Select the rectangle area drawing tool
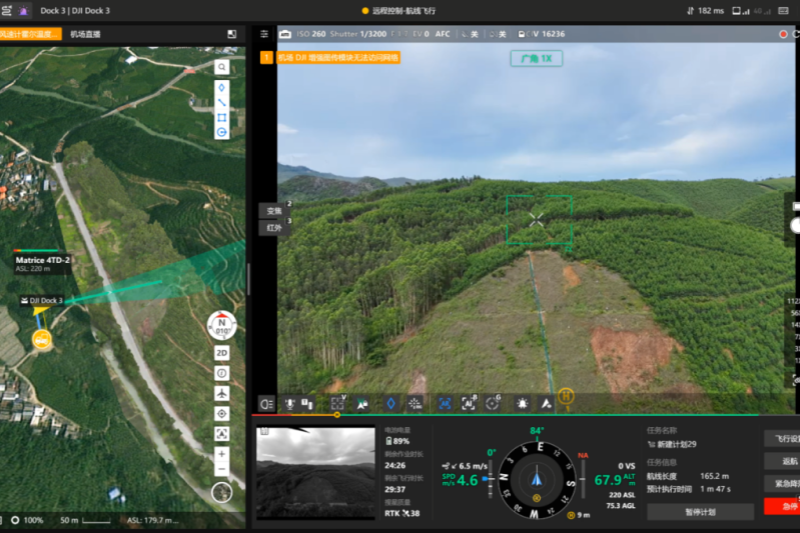 (x=222, y=117)
